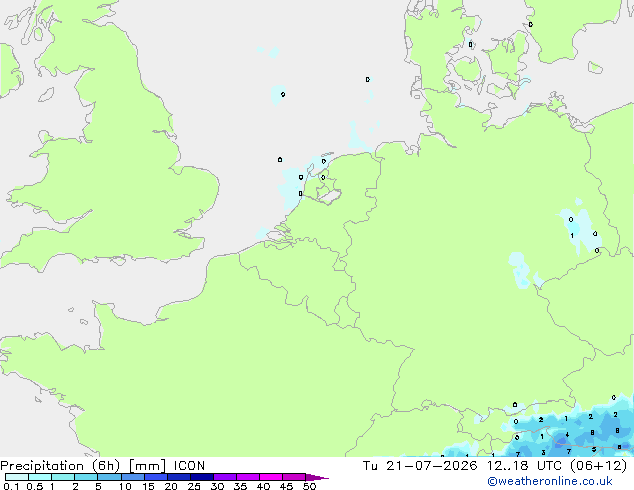Click the "40" legend tick label

click(x=263, y=486)
